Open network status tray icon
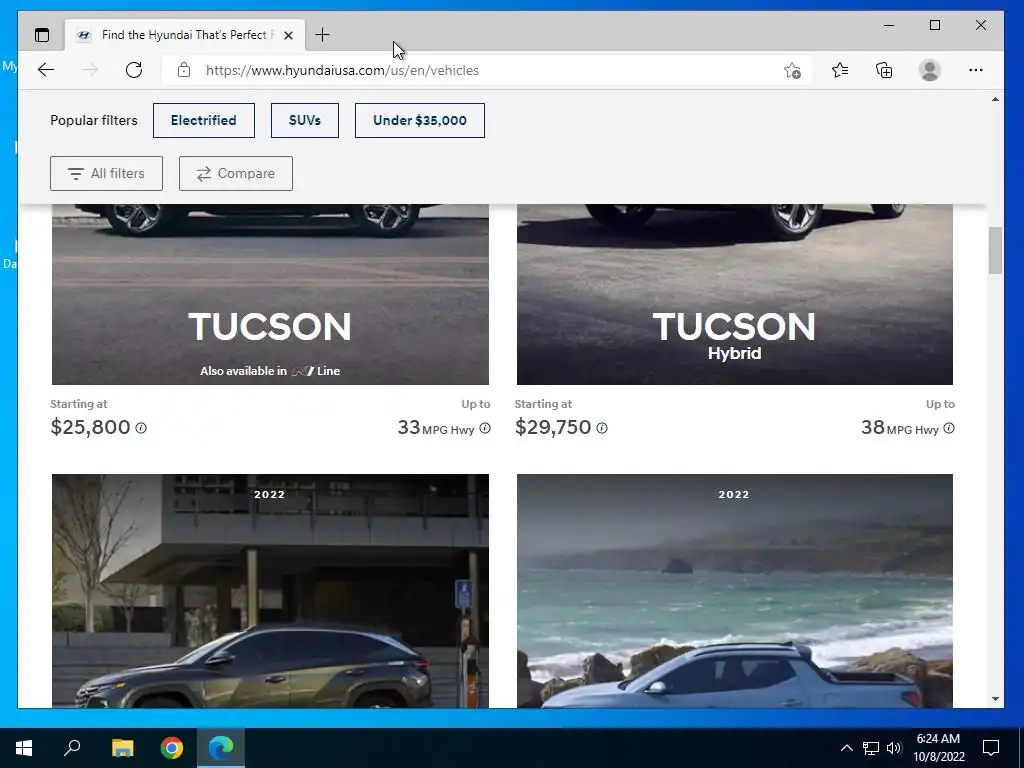 [871, 748]
